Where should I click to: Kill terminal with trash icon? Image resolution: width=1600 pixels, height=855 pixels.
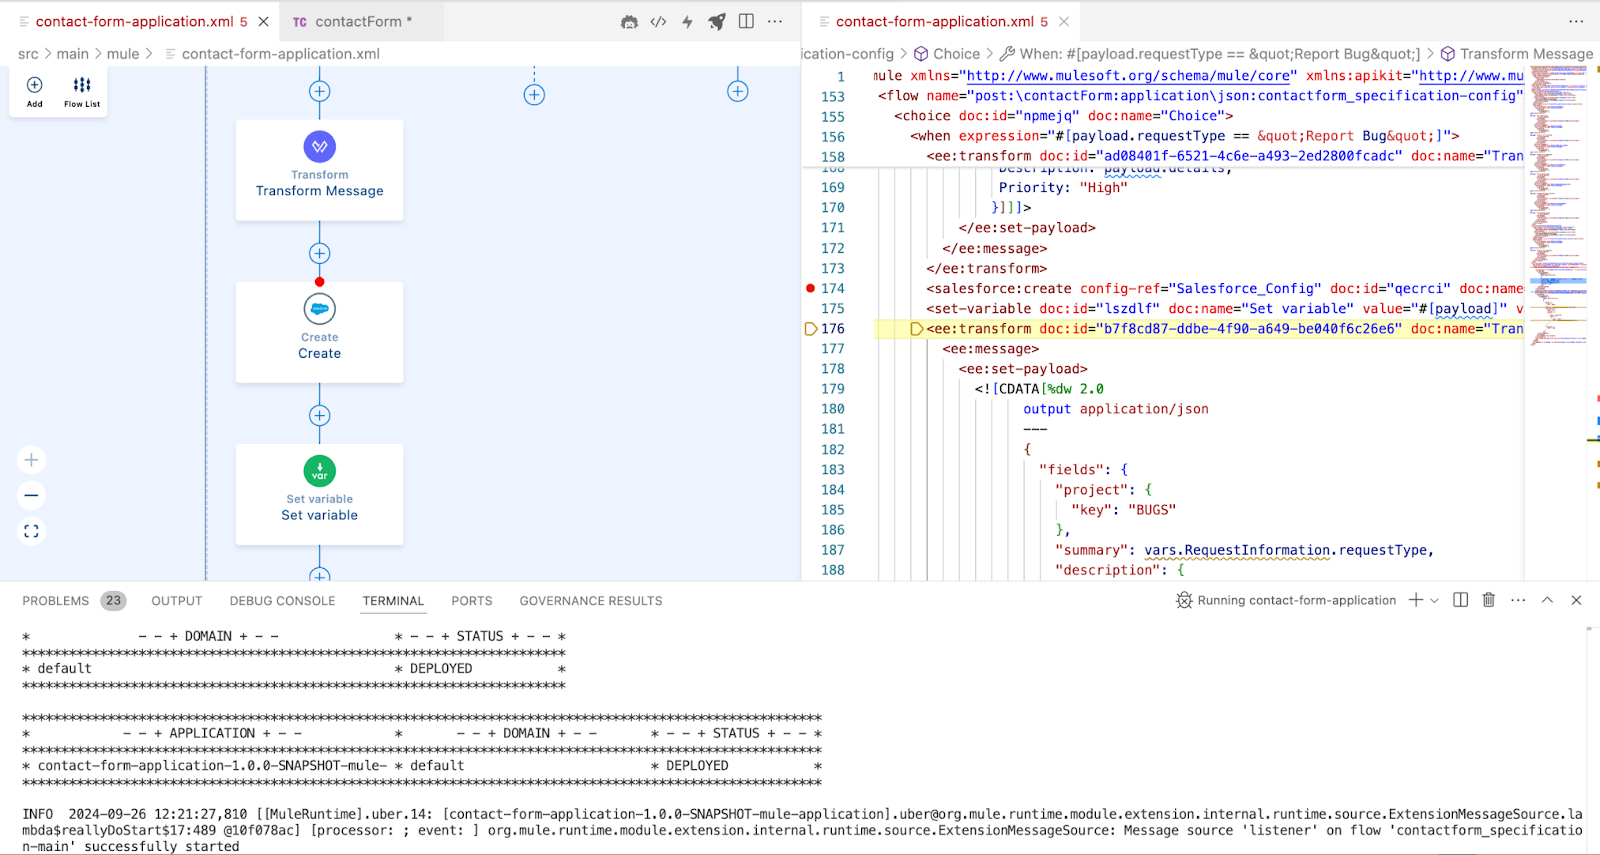click(1489, 600)
